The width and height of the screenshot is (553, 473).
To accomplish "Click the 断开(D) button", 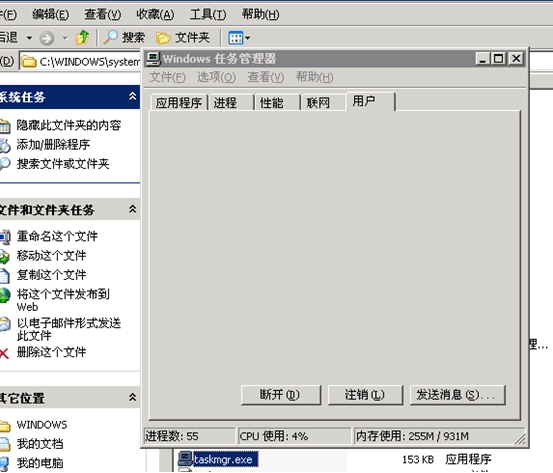I will [x=281, y=395].
